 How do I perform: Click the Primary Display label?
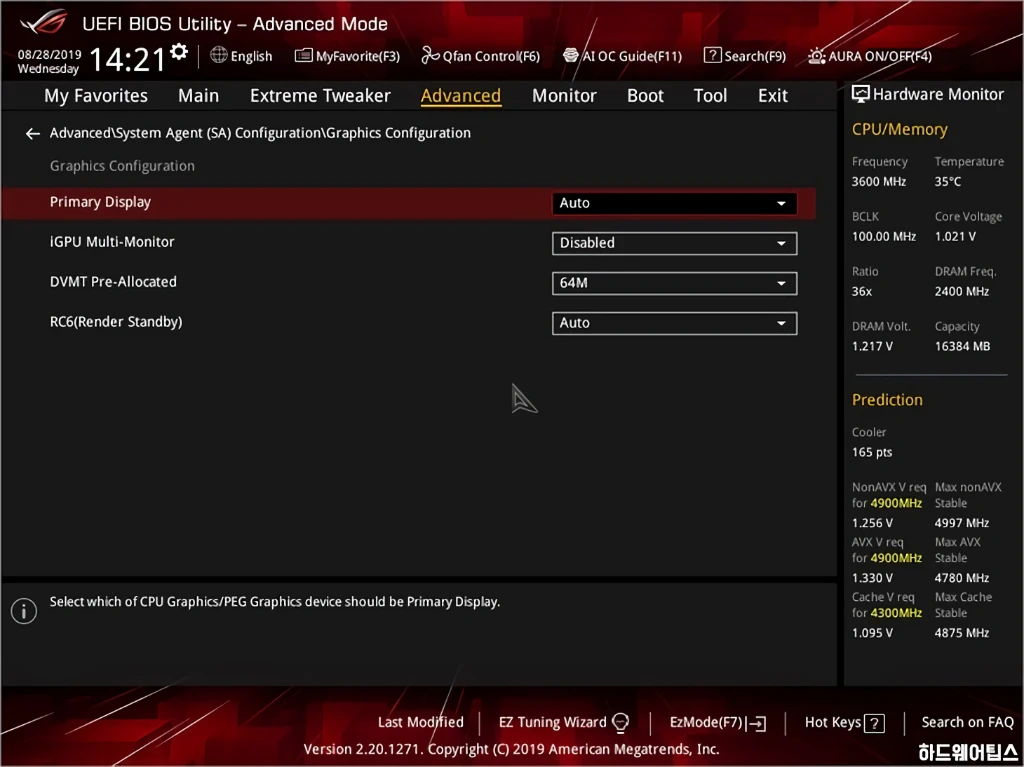[100, 202]
